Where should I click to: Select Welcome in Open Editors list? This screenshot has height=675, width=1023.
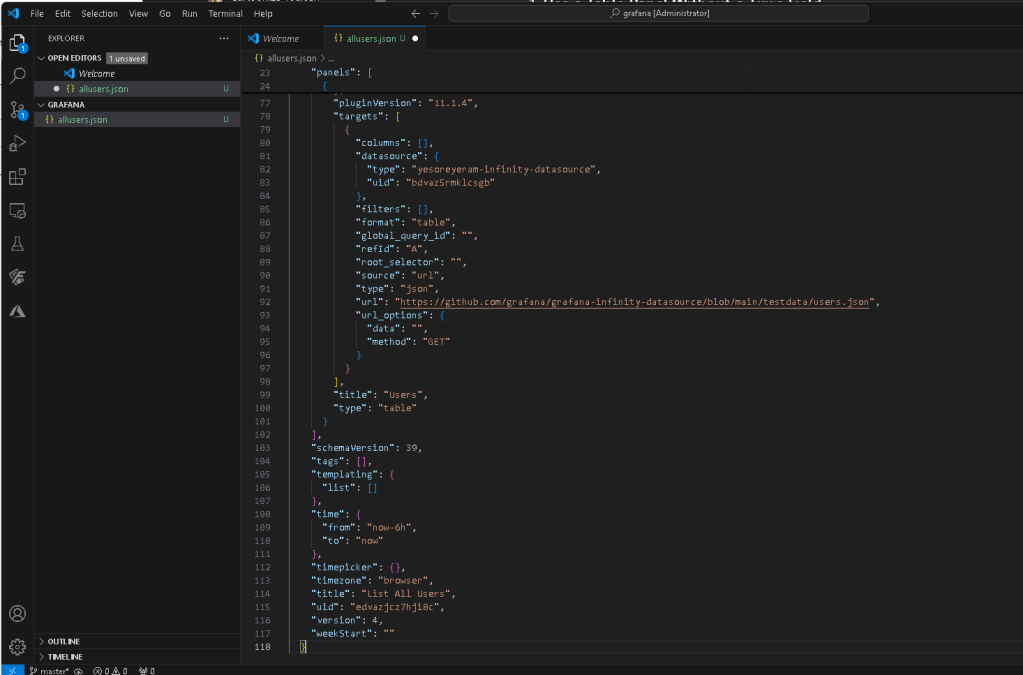pyautogui.click(x=97, y=74)
